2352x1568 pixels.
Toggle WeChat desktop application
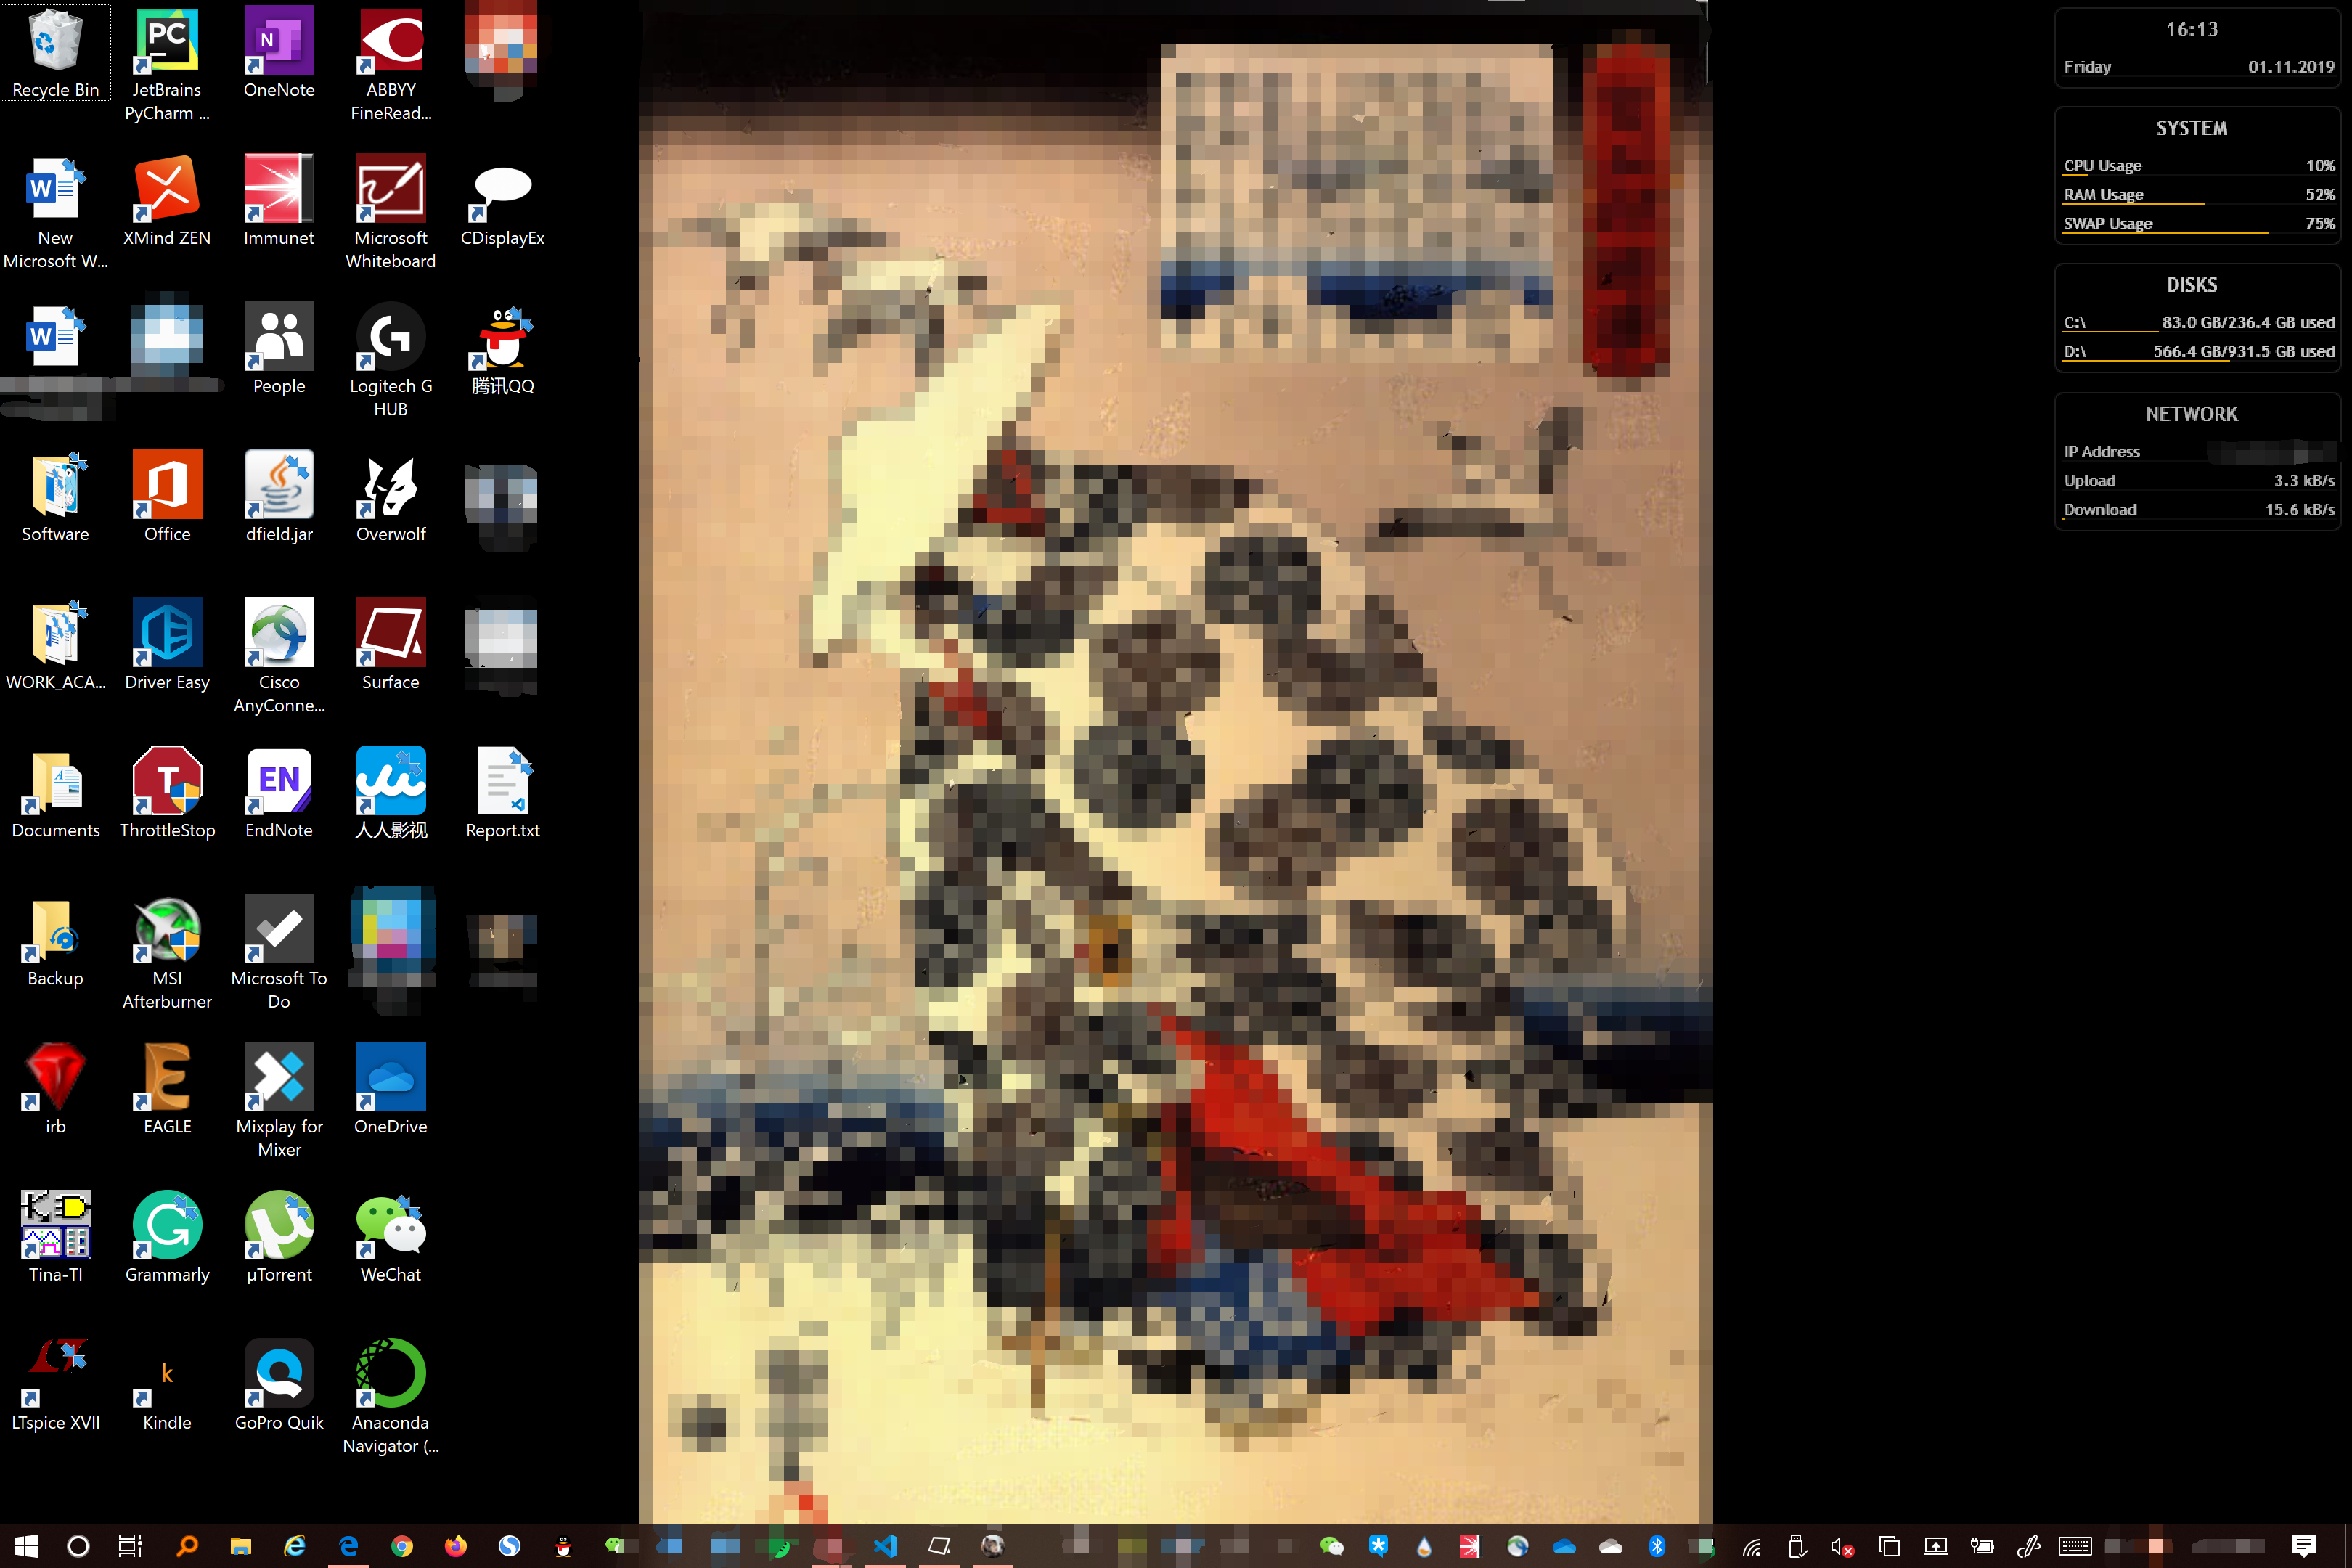click(391, 1237)
